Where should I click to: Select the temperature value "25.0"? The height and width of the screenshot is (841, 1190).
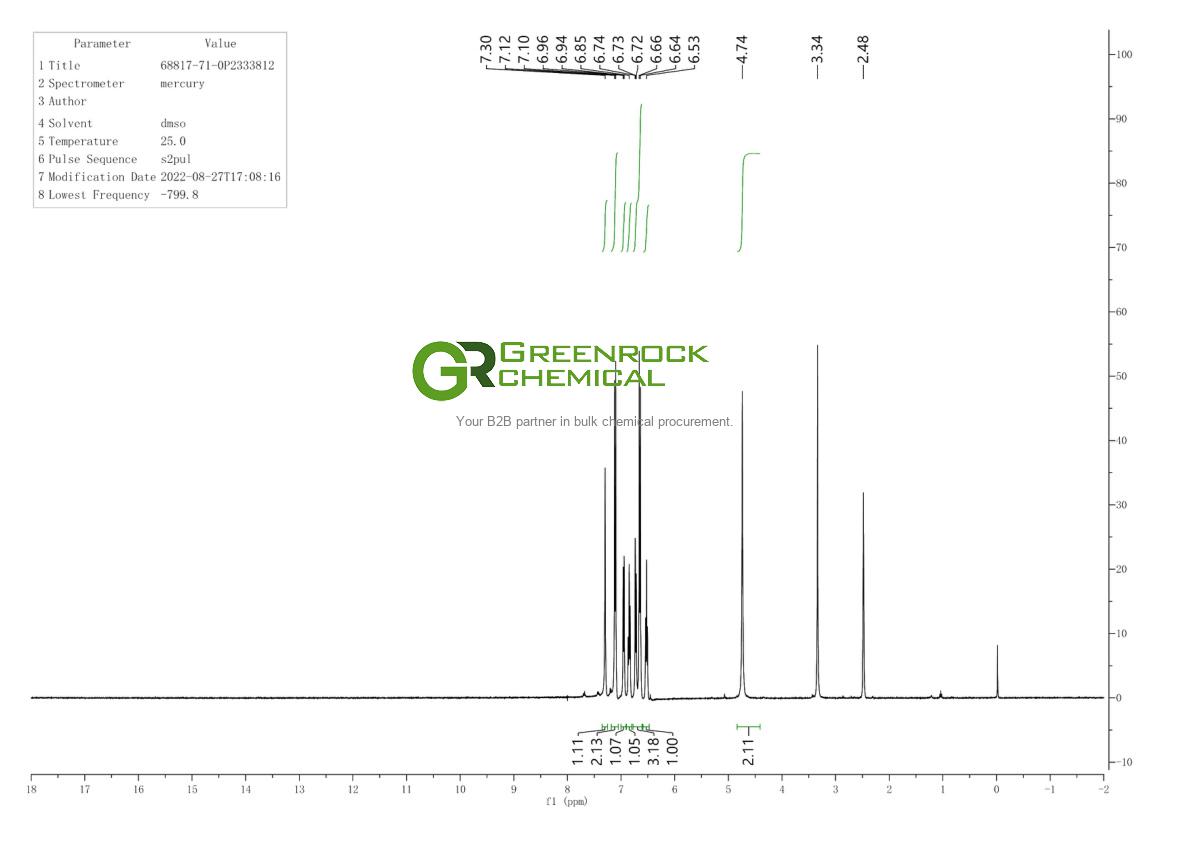(x=173, y=141)
